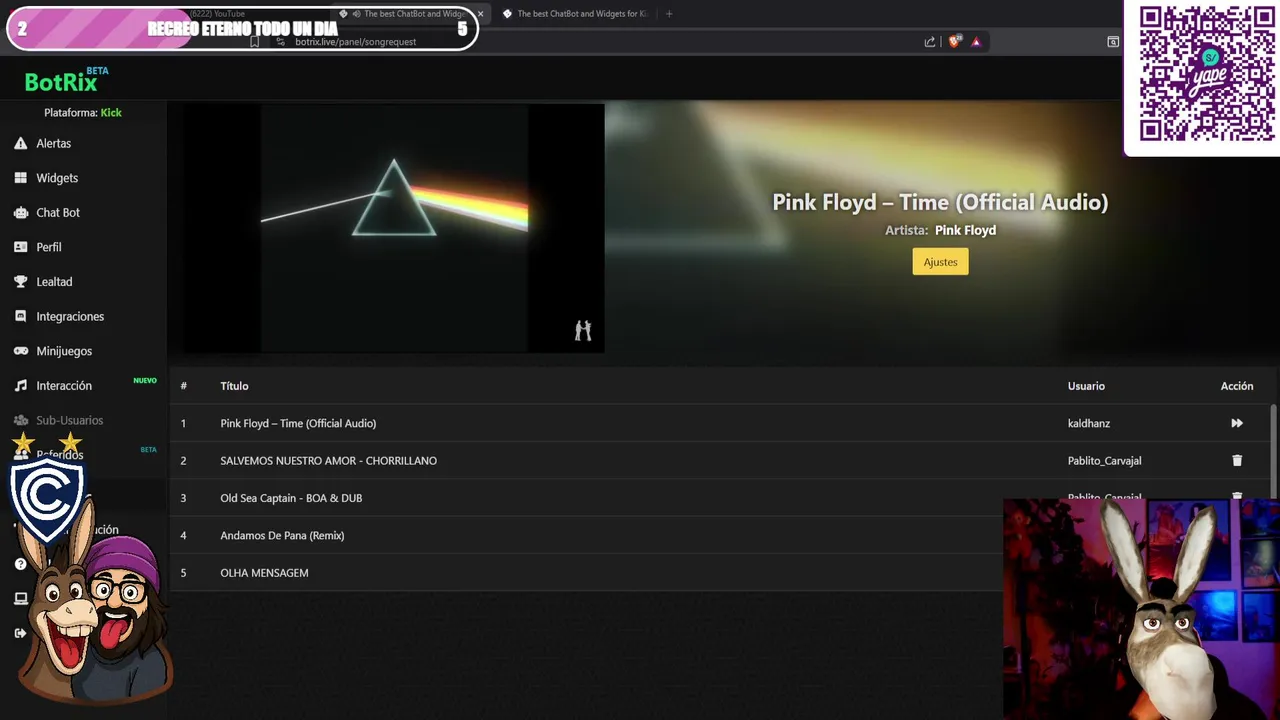
Task: Click the artist name Pink Floyd
Action: (x=965, y=230)
